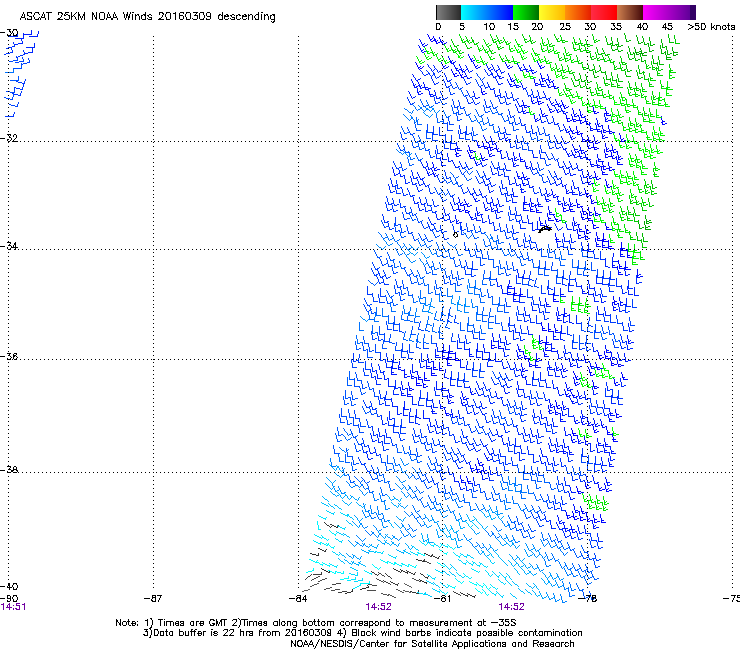The width and height of the screenshot is (740, 650).
Task: Click the purple 14:51 timestamp
Action: 13,607
